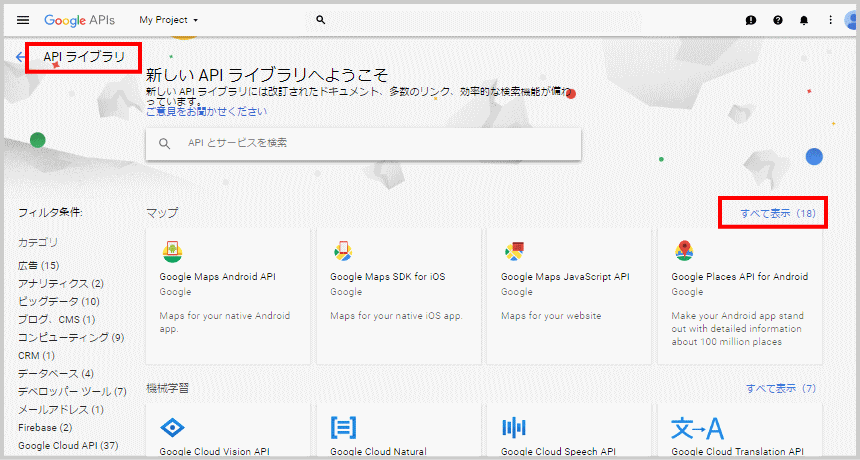Filter by メールアドレス (1) category

[x=61, y=410]
